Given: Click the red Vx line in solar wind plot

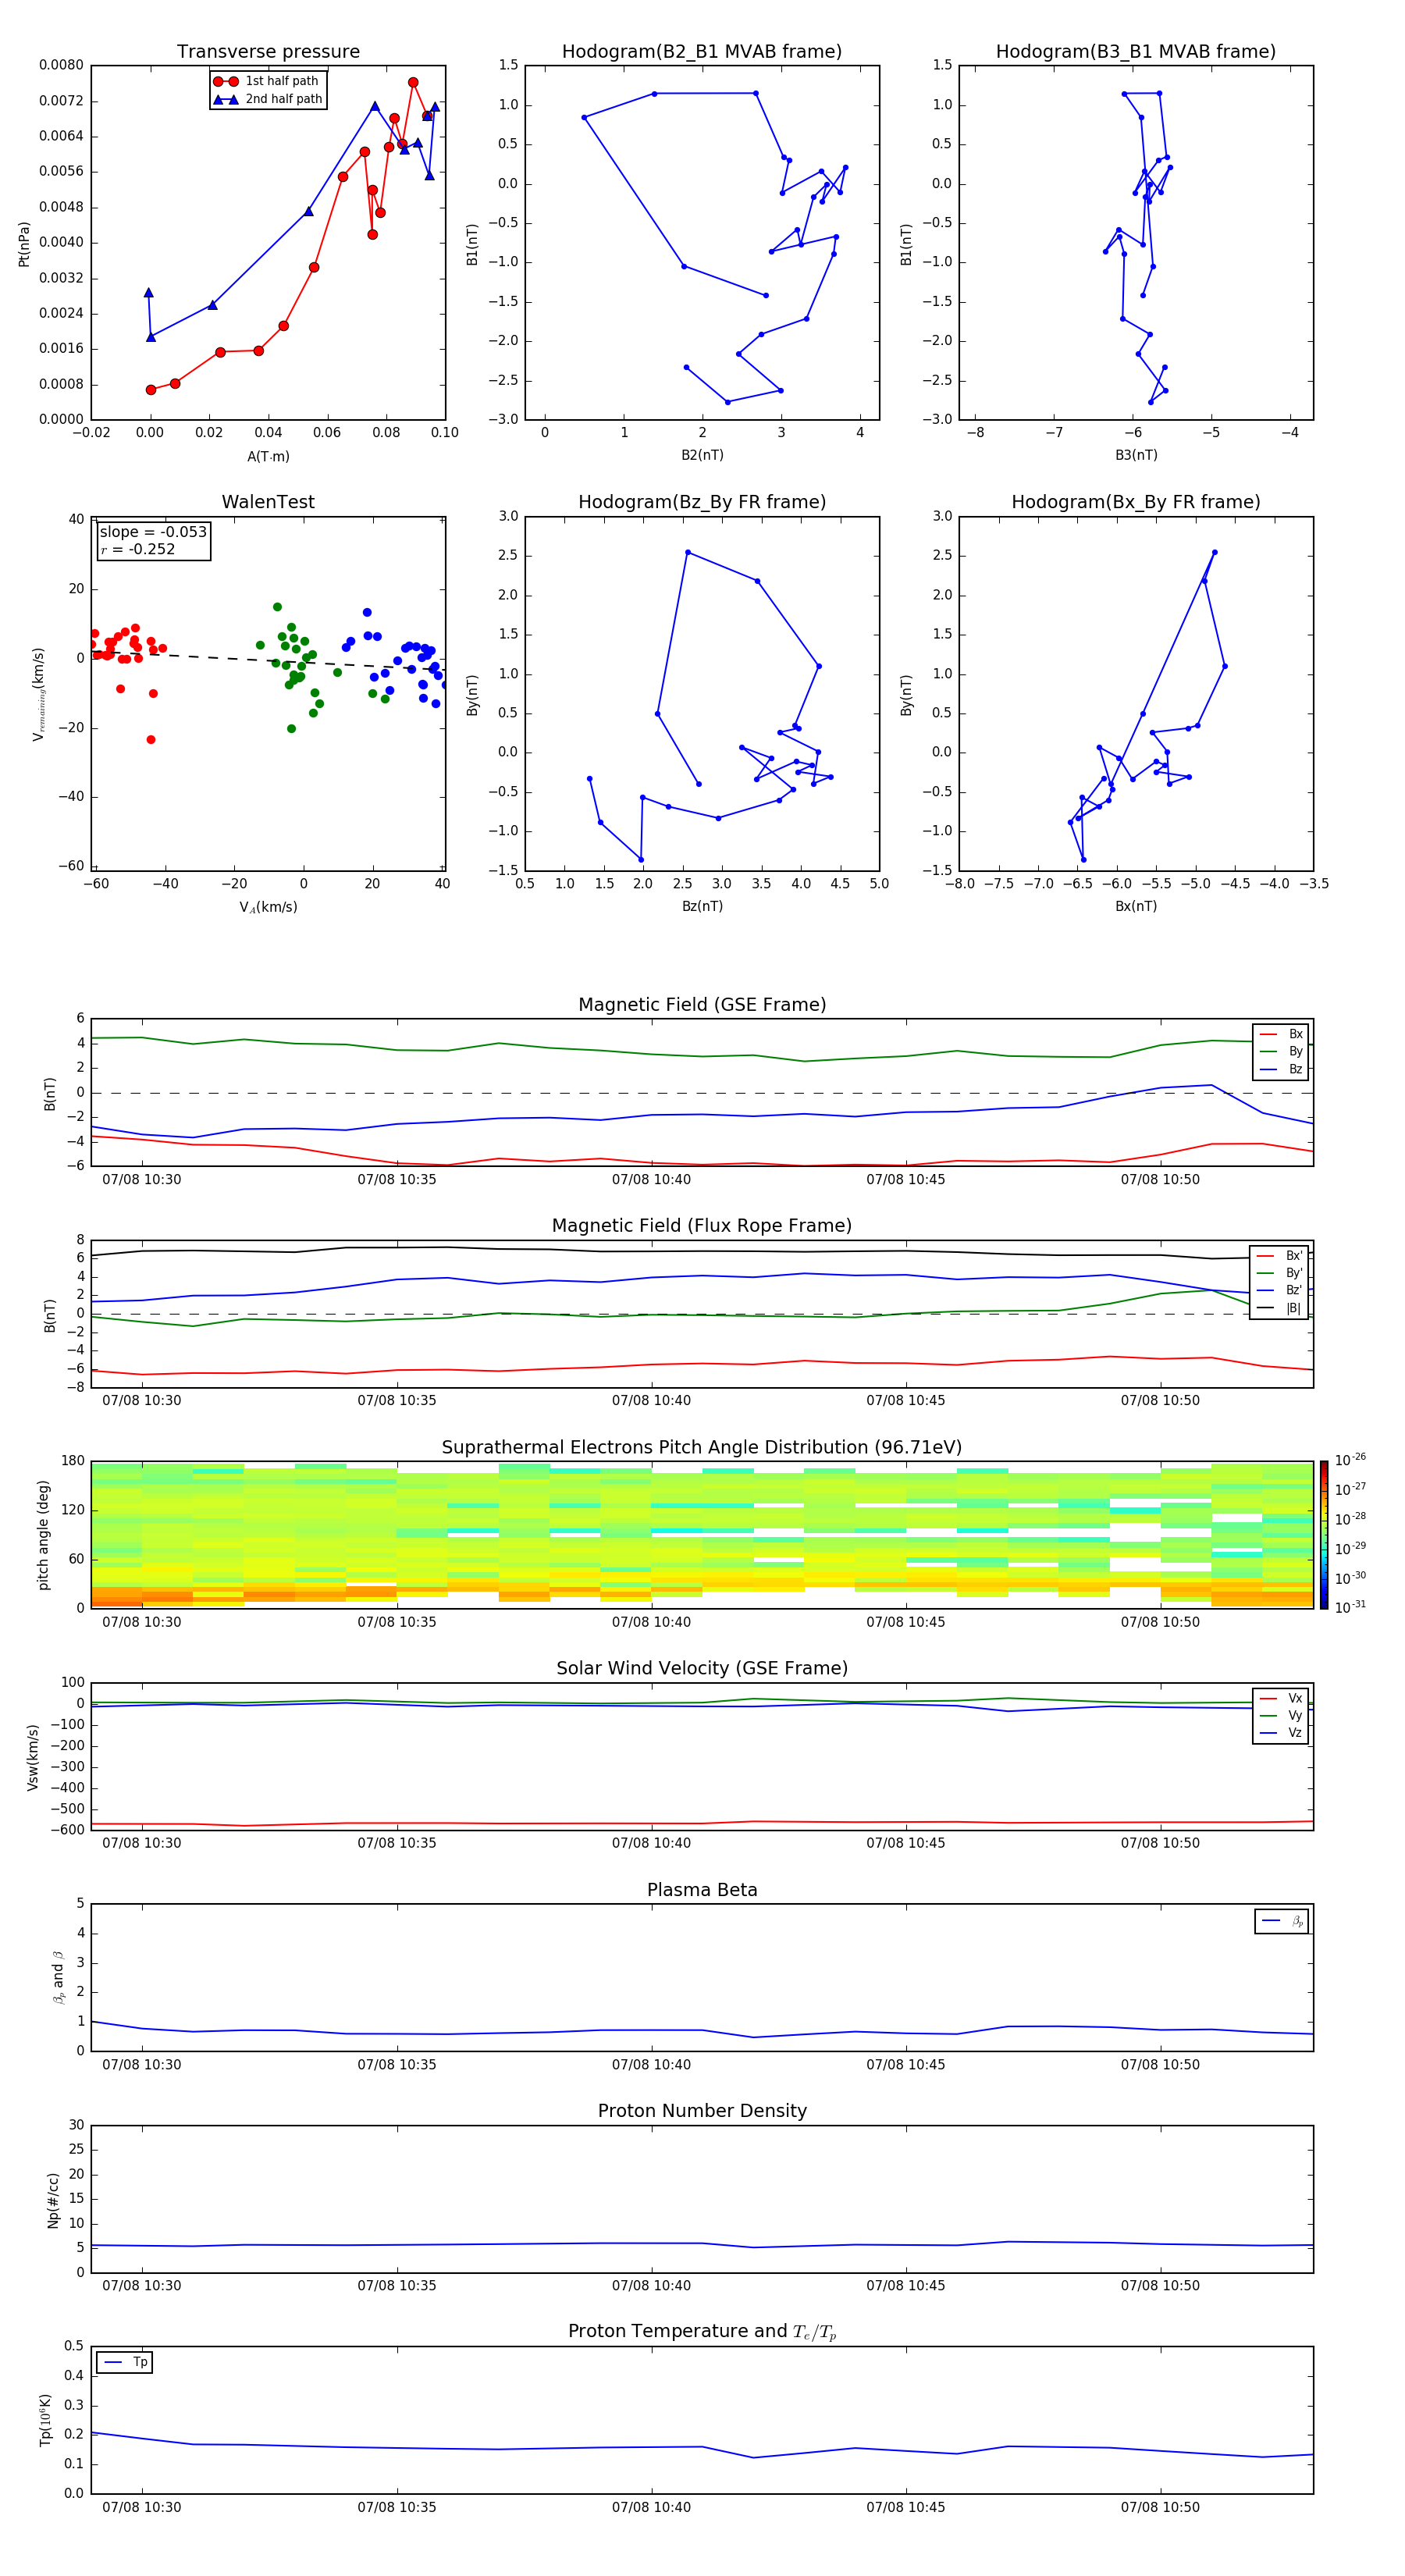Looking at the screenshot, I should (x=702, y=1824).
